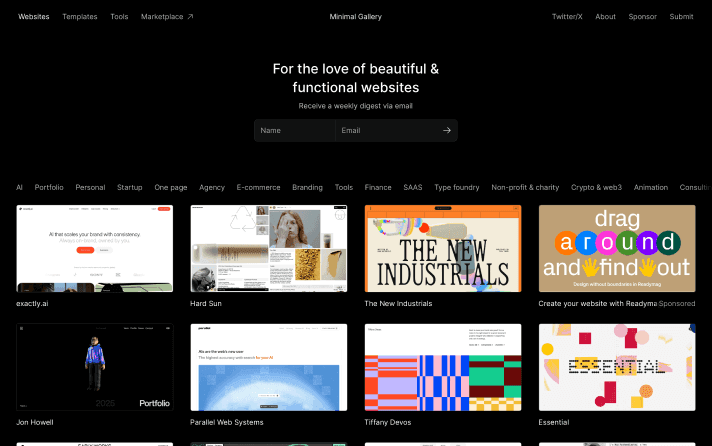Filter by Non-profit & charity category
Screen dimensions: 712x446
[525, 188]
